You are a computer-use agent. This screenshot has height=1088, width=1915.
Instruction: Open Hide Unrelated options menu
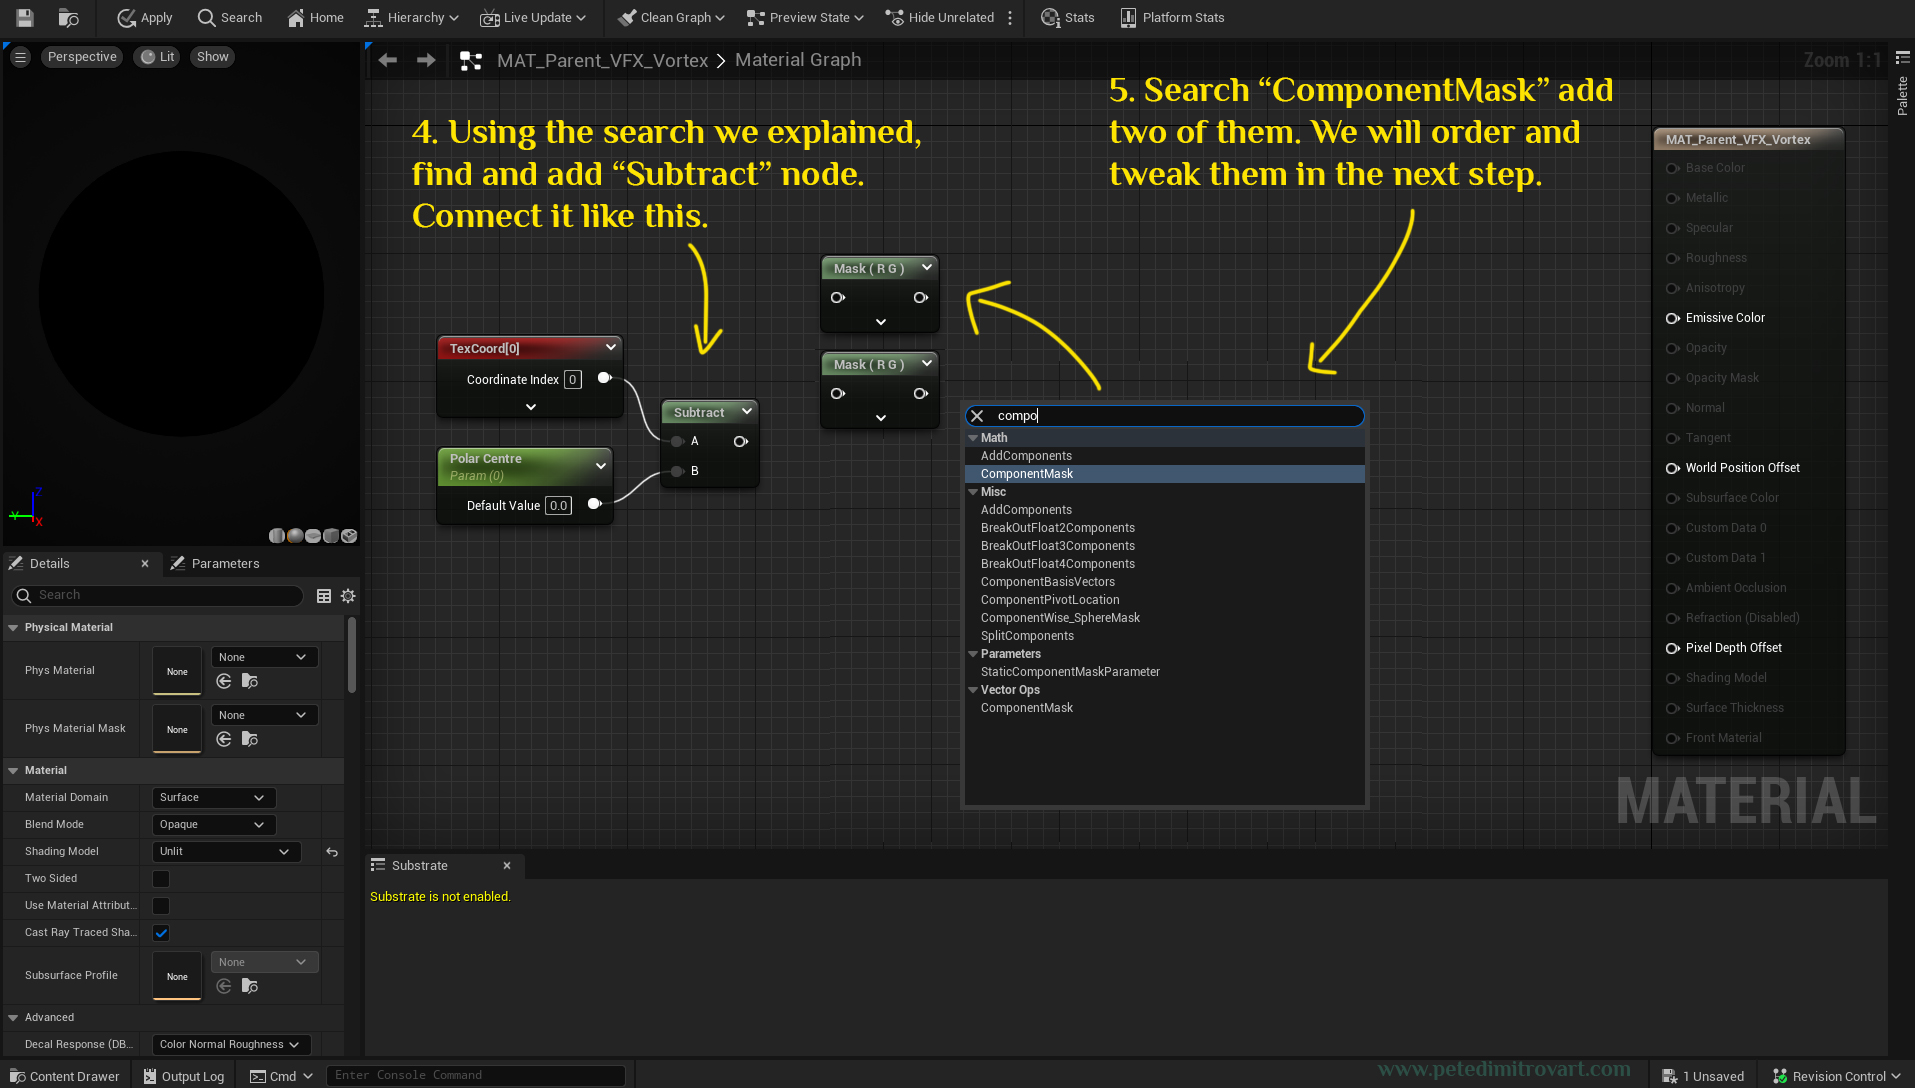pyautogui.click(x=1010, y=17)
